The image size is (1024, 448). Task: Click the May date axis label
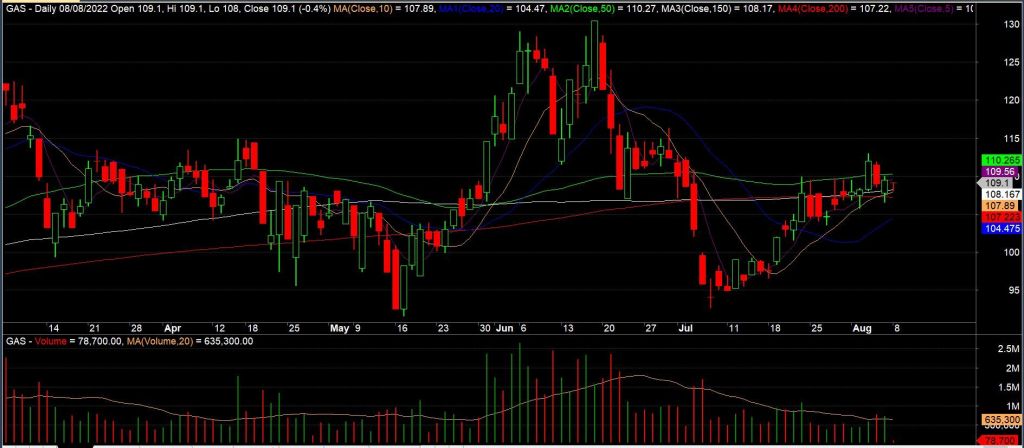coord(339,328)
